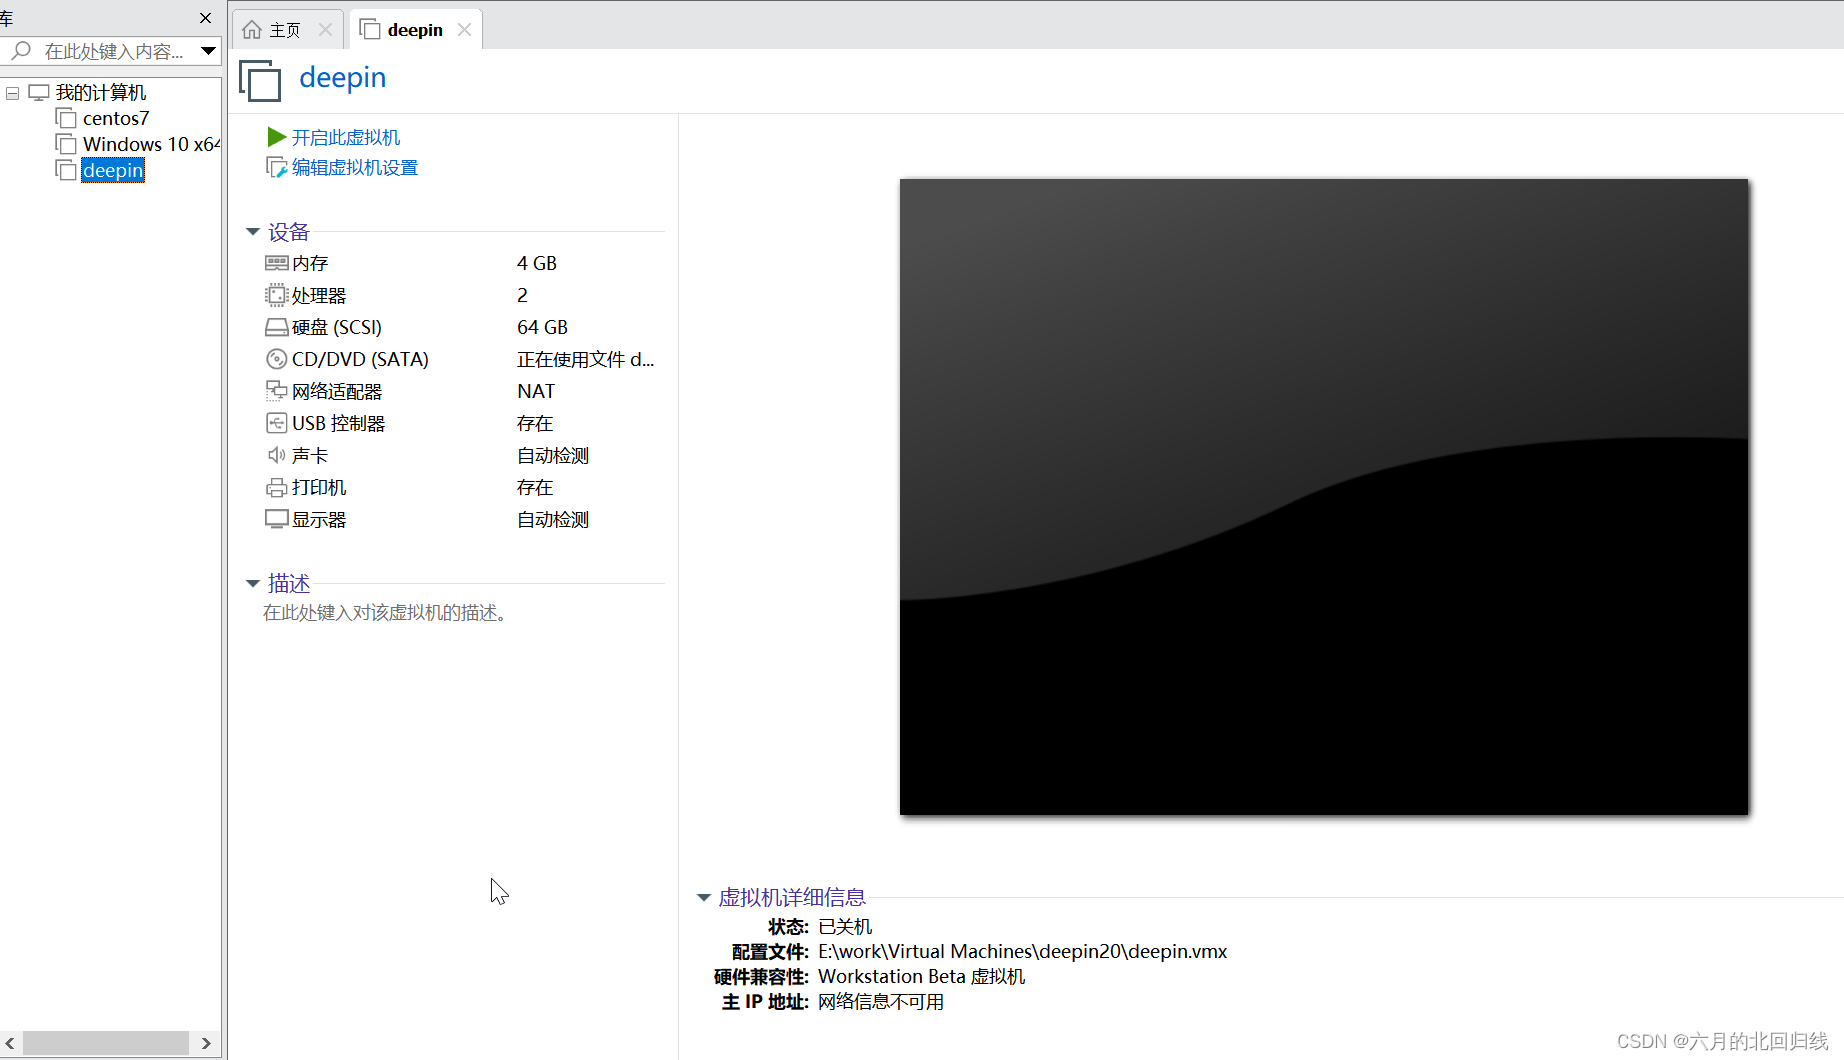Click the Windows 10 x64 VM icon
Viewport: 1844px width, 1060px height.
click(x=66, y=144)
